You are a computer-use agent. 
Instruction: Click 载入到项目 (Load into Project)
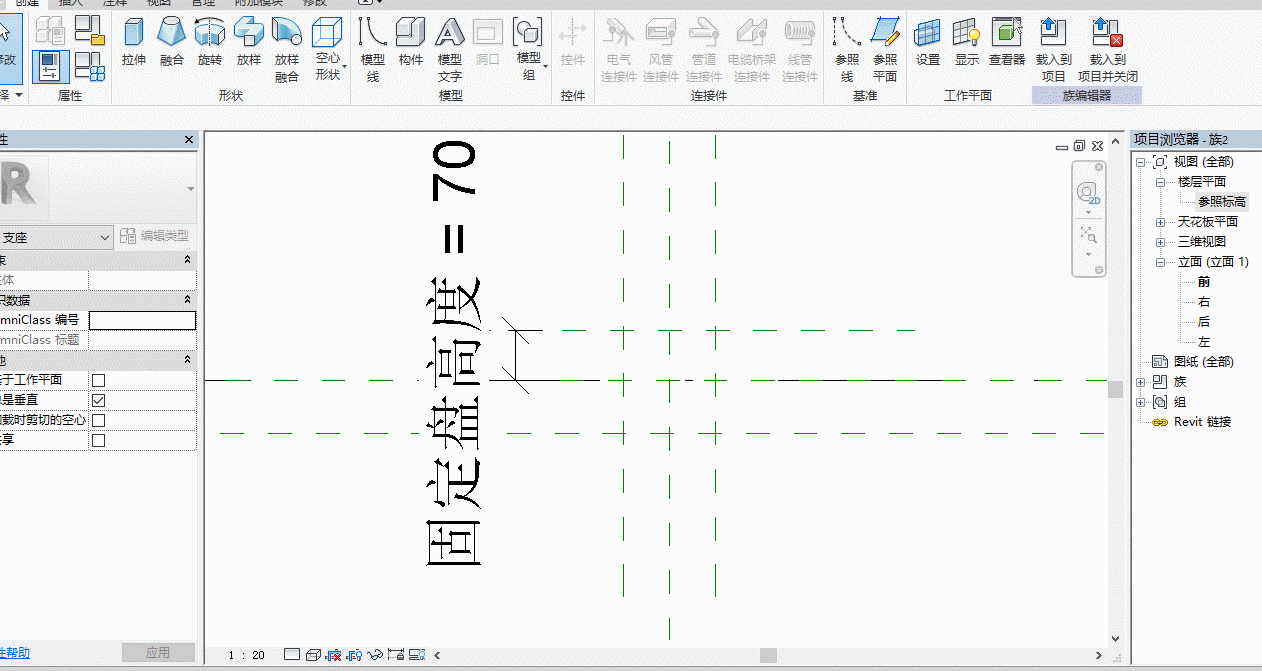[1053, 50]
